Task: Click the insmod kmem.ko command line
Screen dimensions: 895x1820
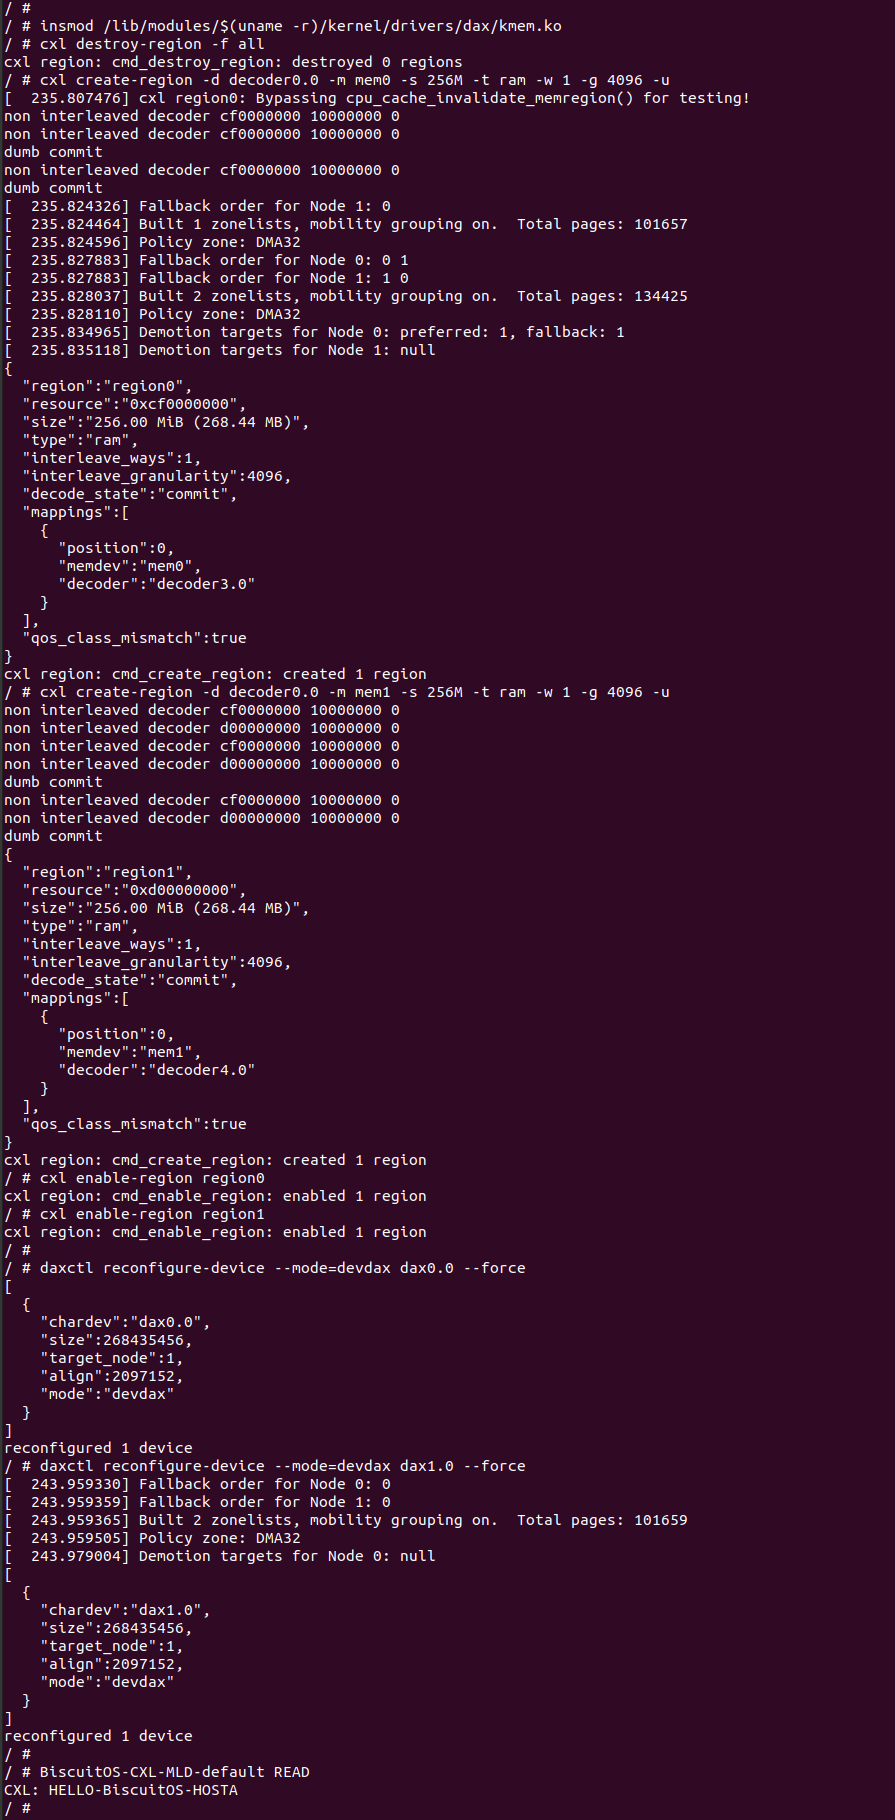Action: pyautogui.click(x=300, y=26)
